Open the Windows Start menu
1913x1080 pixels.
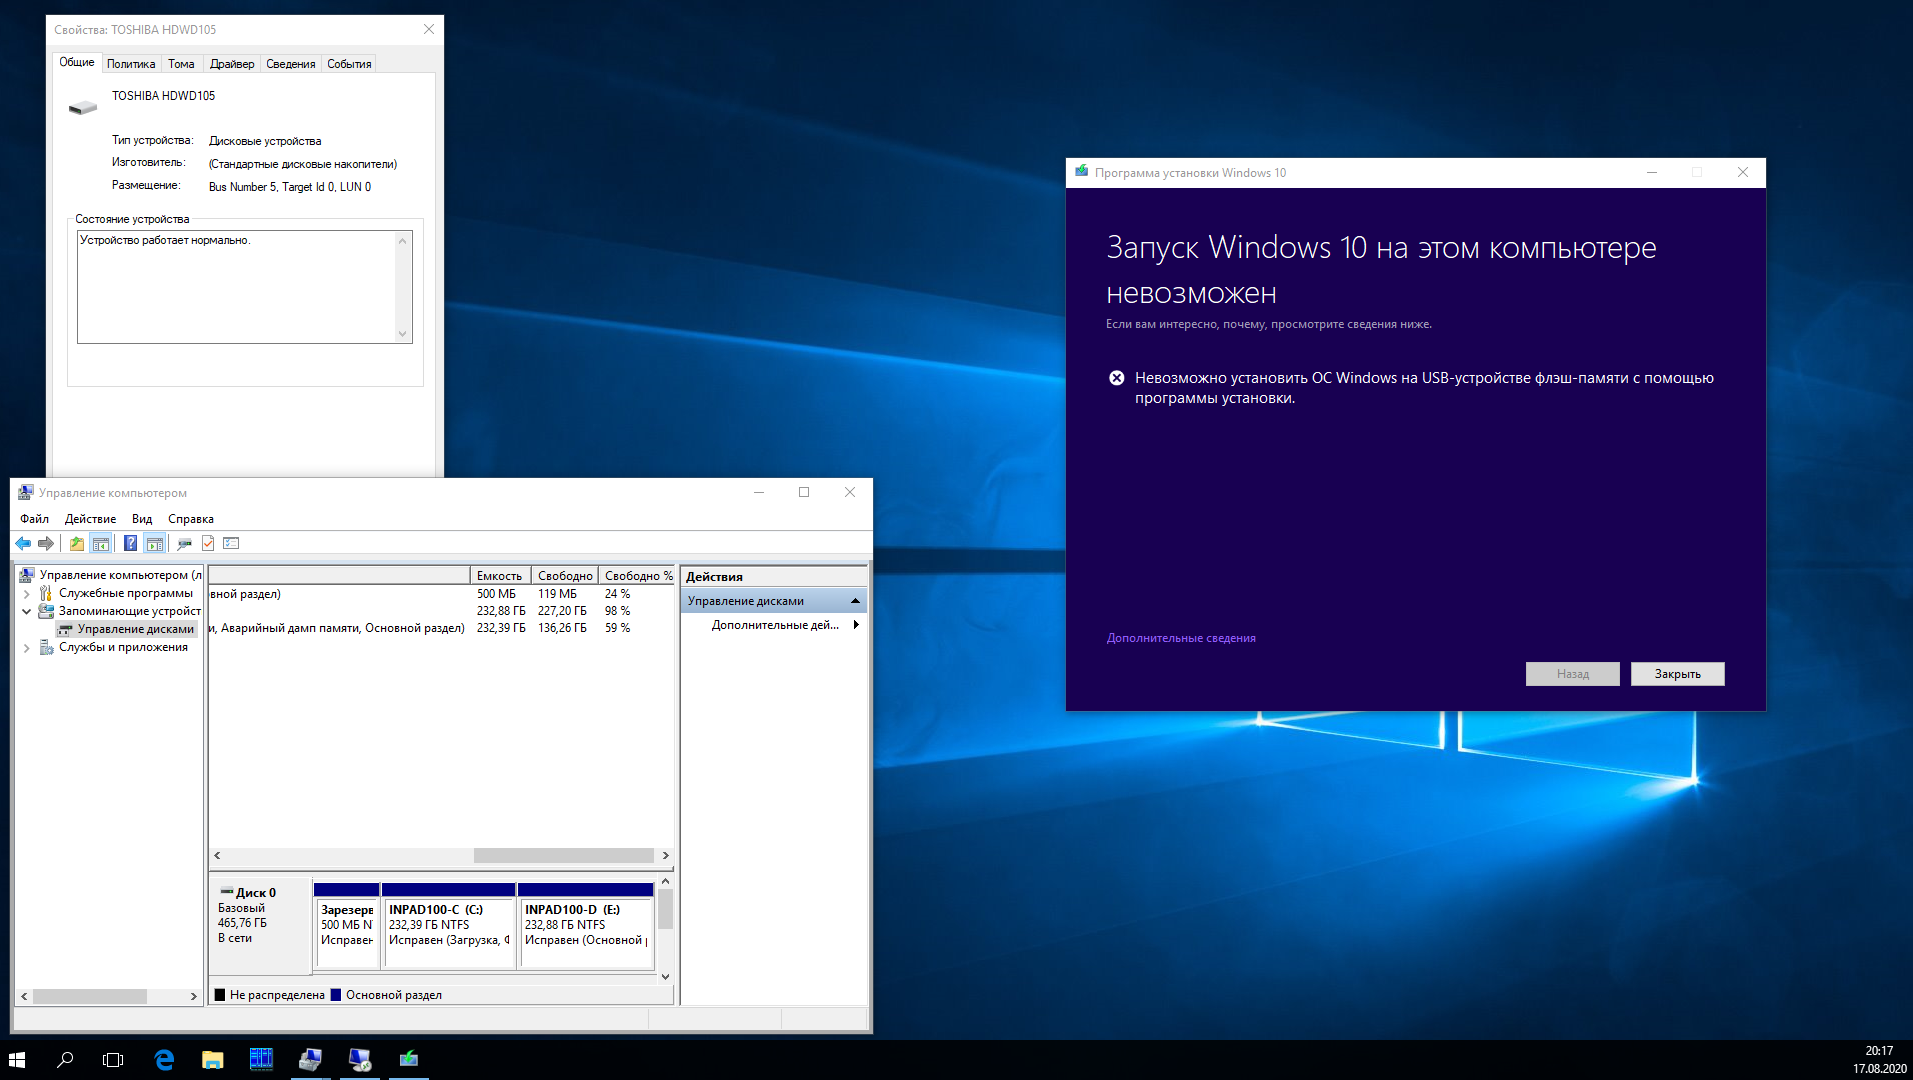pos(17,1060)
